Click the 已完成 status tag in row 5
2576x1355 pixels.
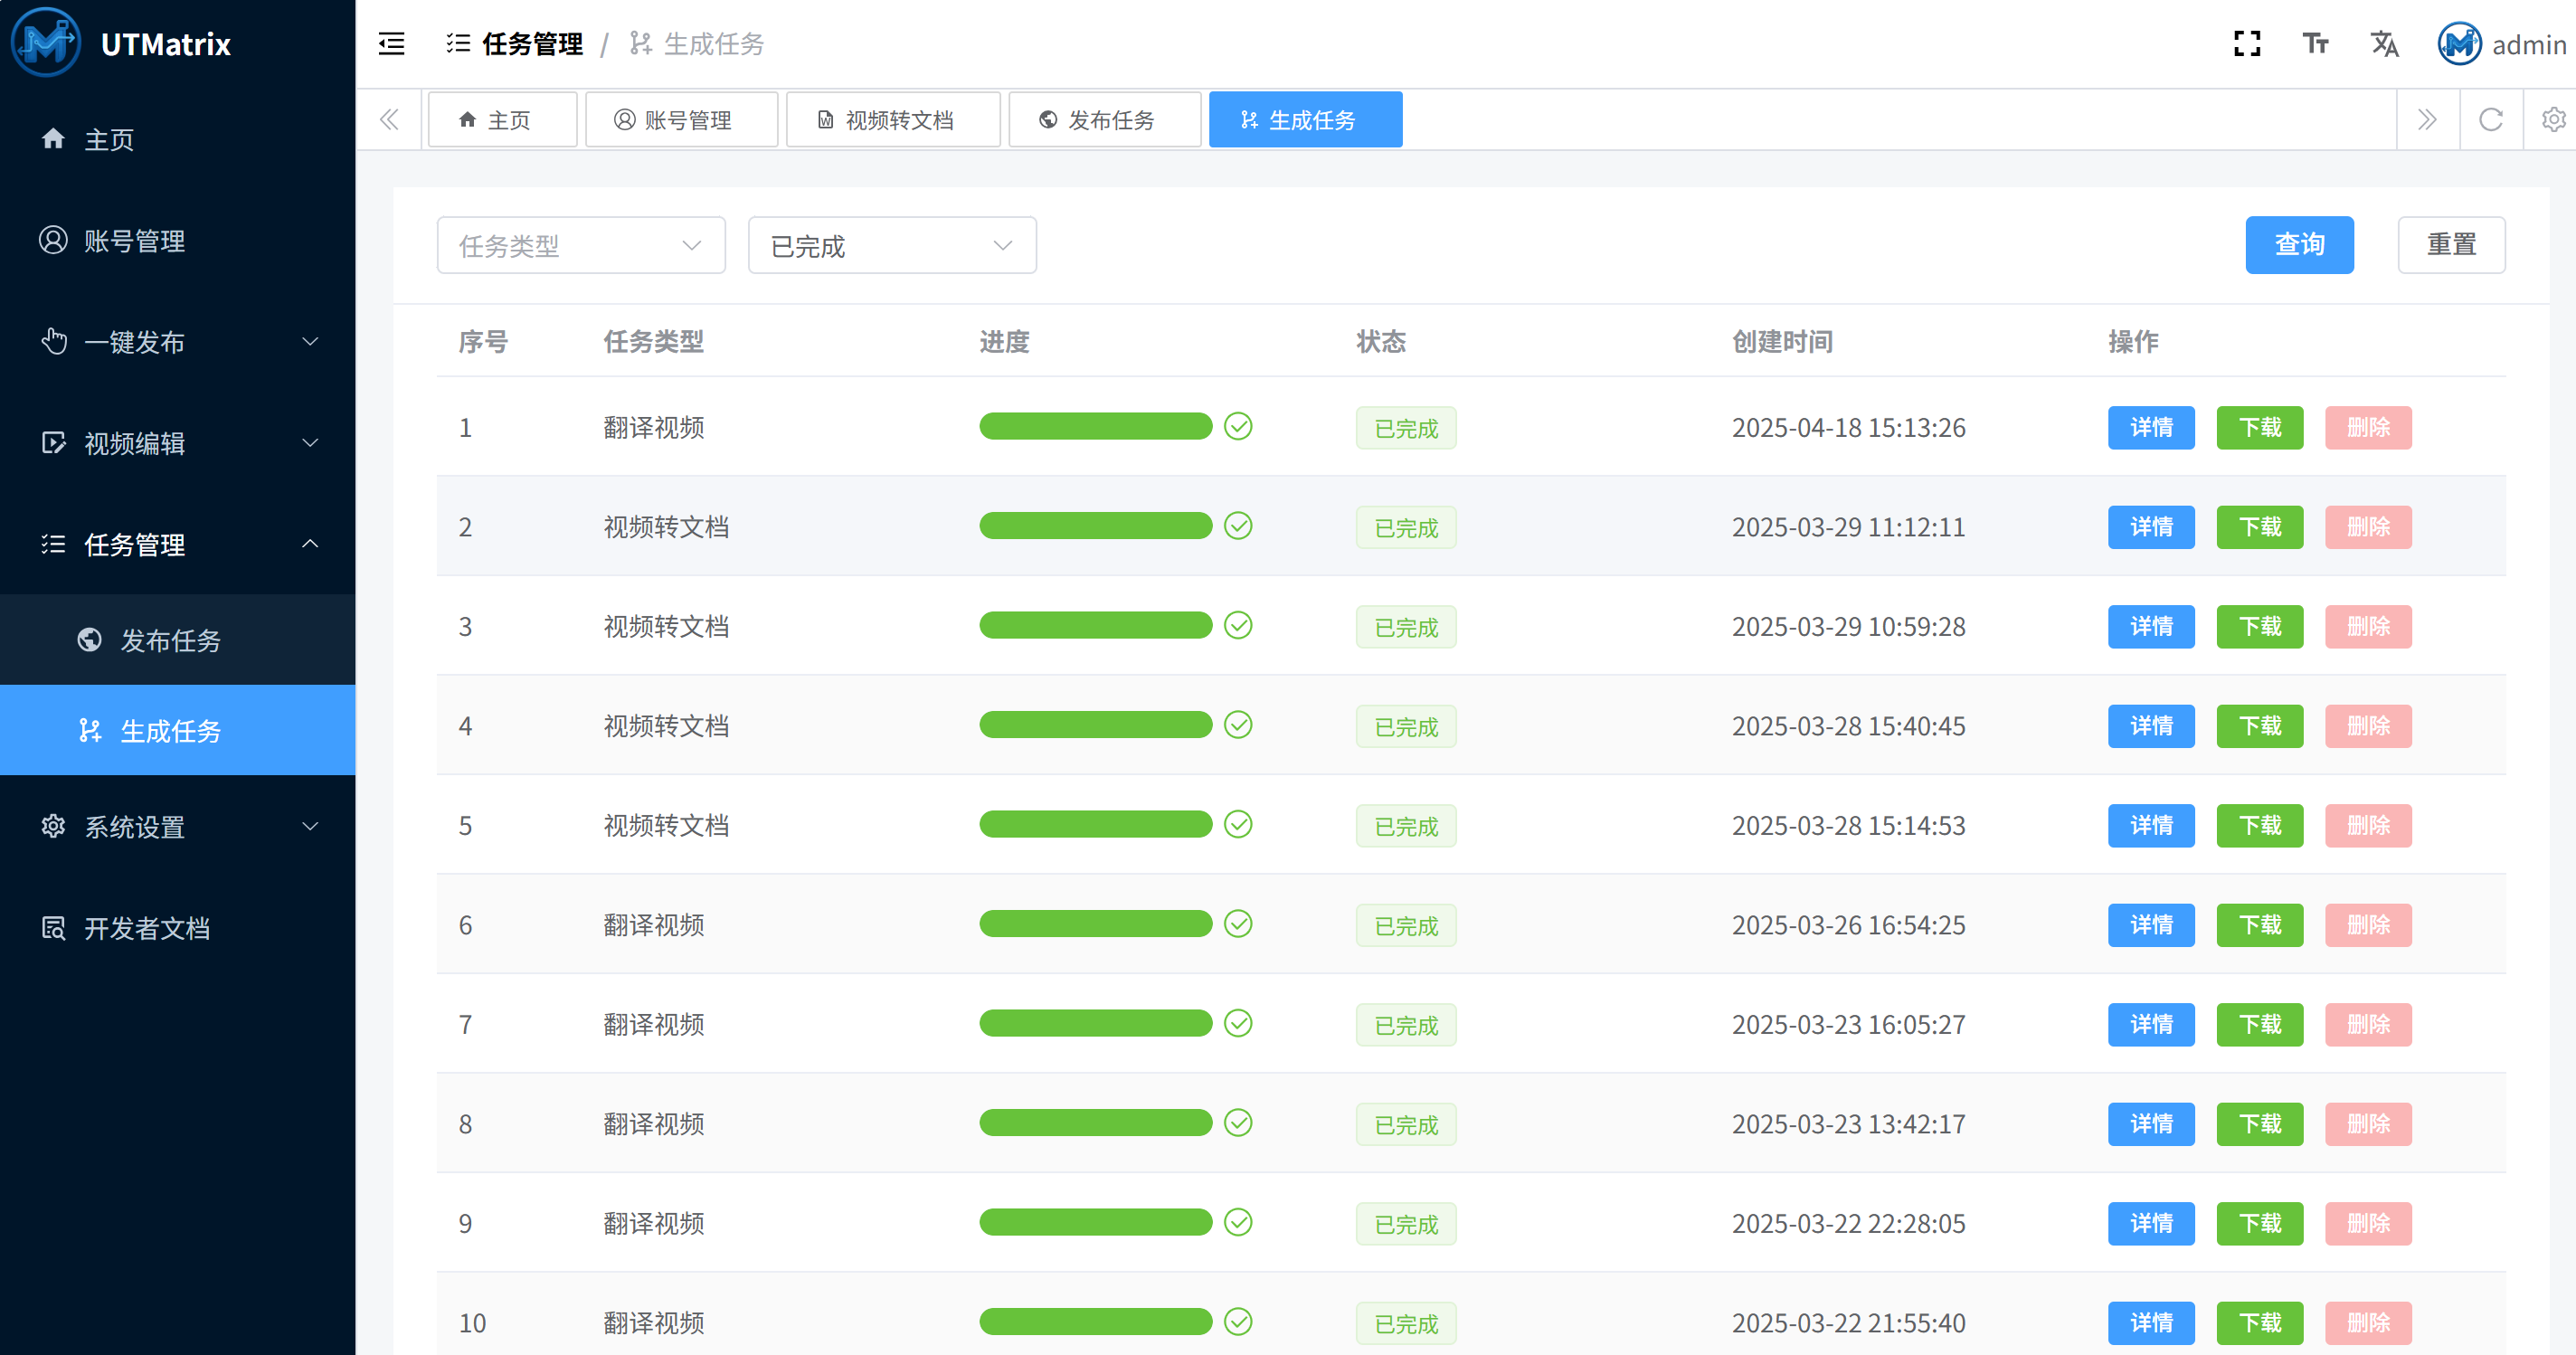coord(1406,826)
